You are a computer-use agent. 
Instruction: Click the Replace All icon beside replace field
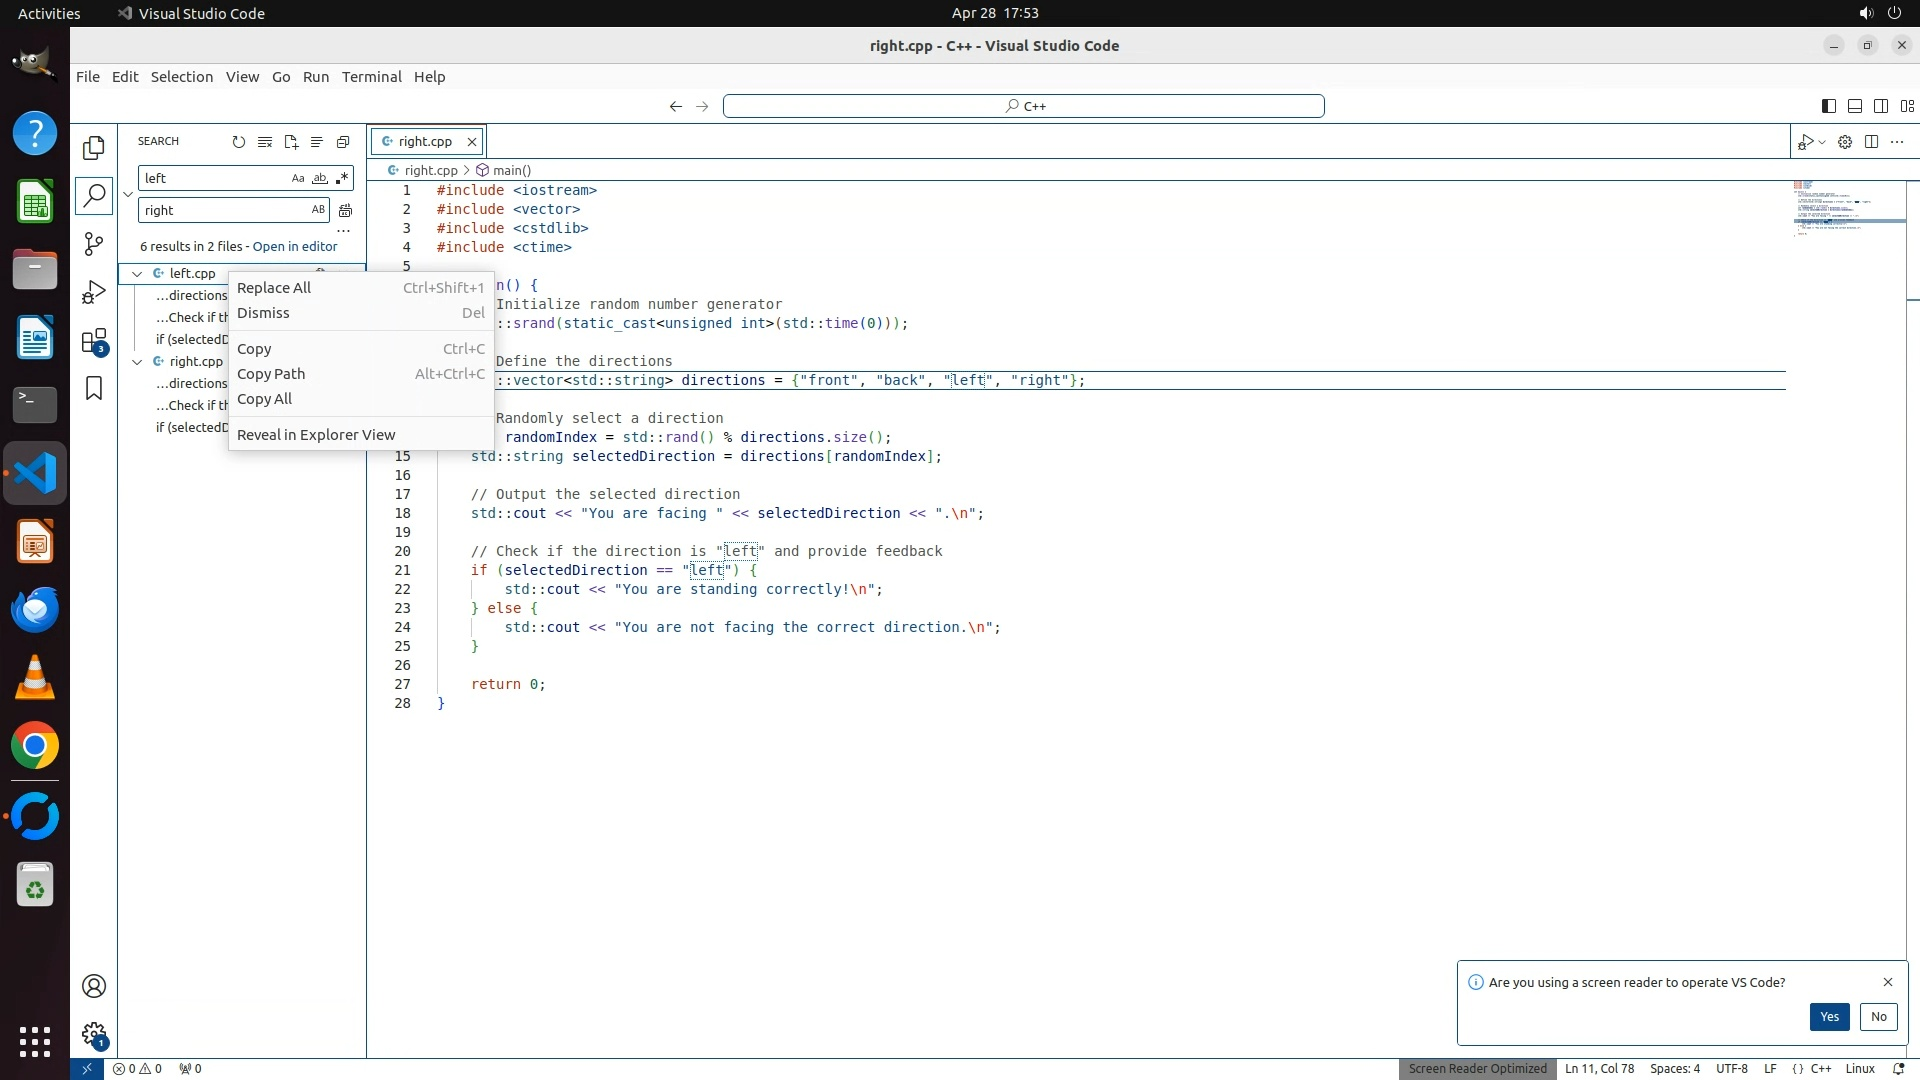point(345,210)
